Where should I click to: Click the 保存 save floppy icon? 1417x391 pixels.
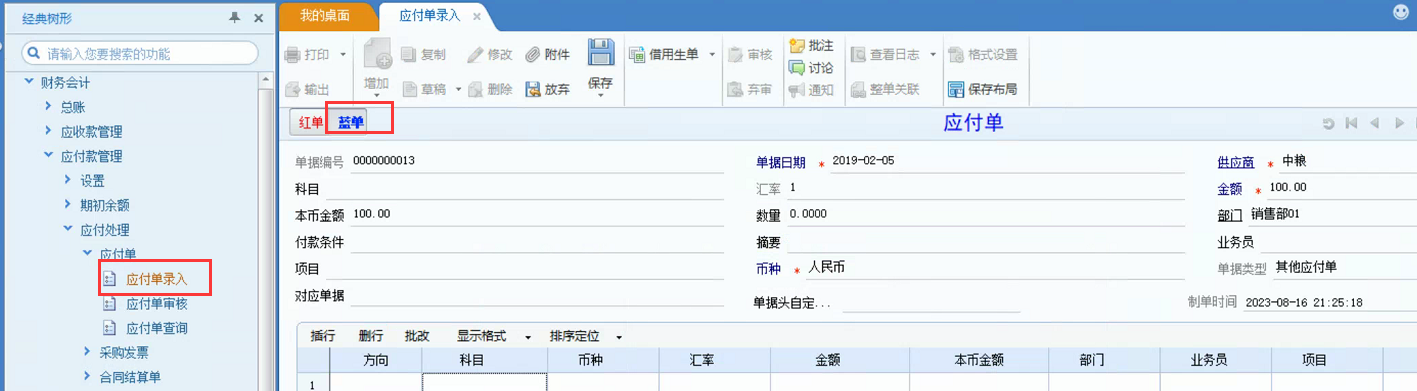[600, 53]
